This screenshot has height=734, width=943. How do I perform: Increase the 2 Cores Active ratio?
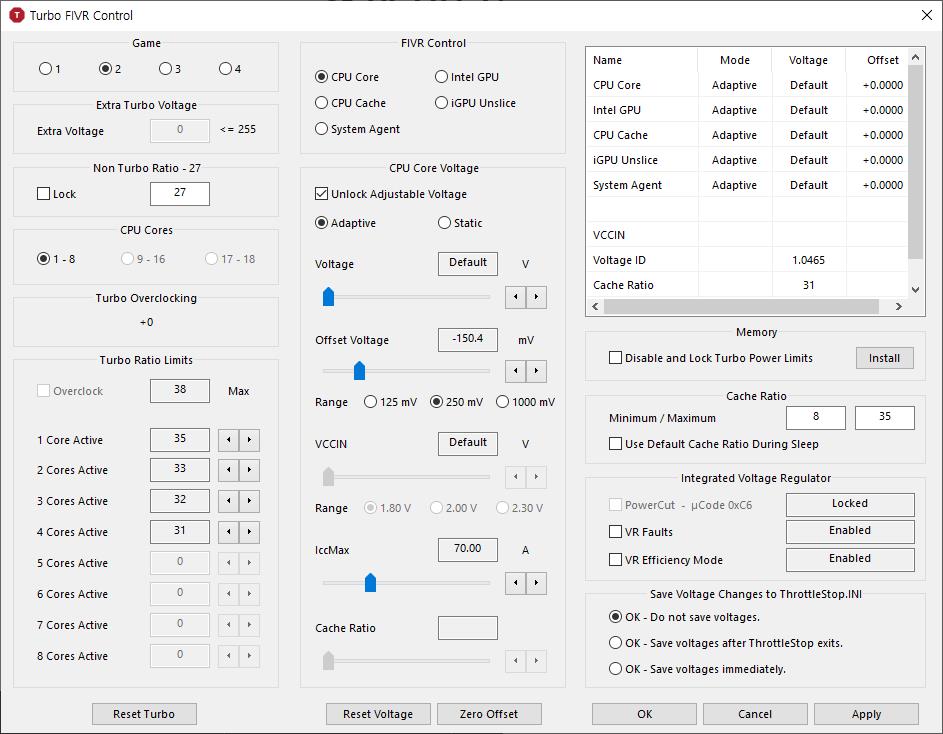249,470
